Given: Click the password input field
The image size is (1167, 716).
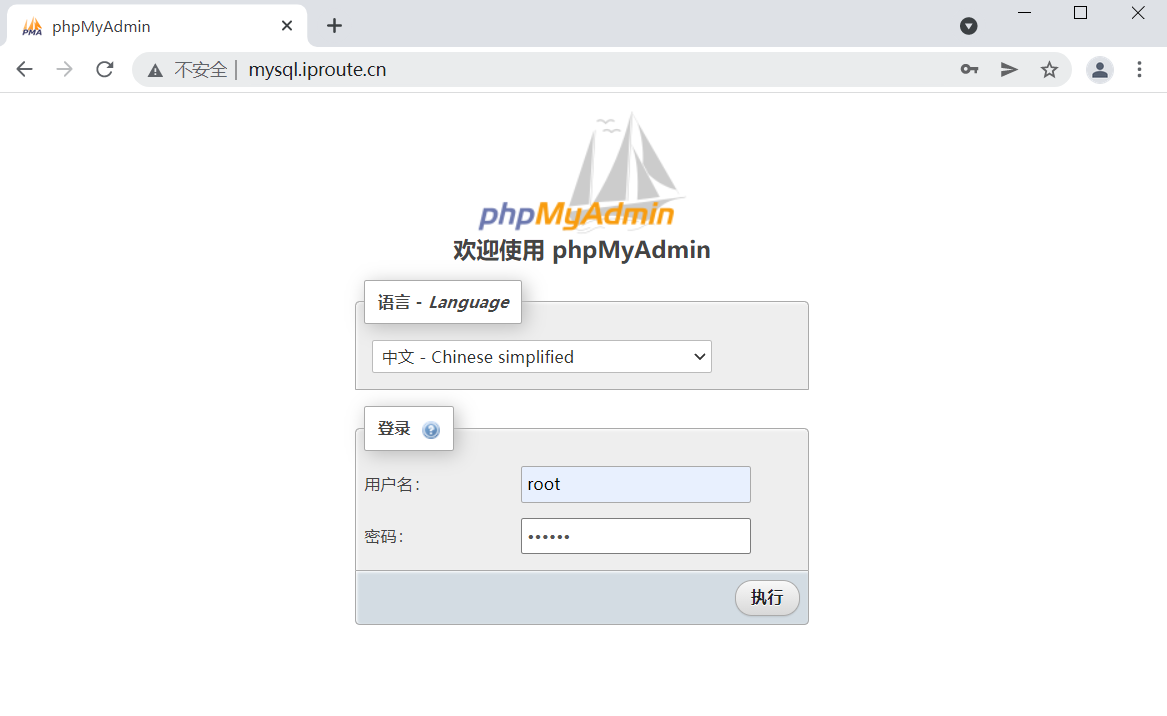Looking at the screenshot, I should (636, 536).
